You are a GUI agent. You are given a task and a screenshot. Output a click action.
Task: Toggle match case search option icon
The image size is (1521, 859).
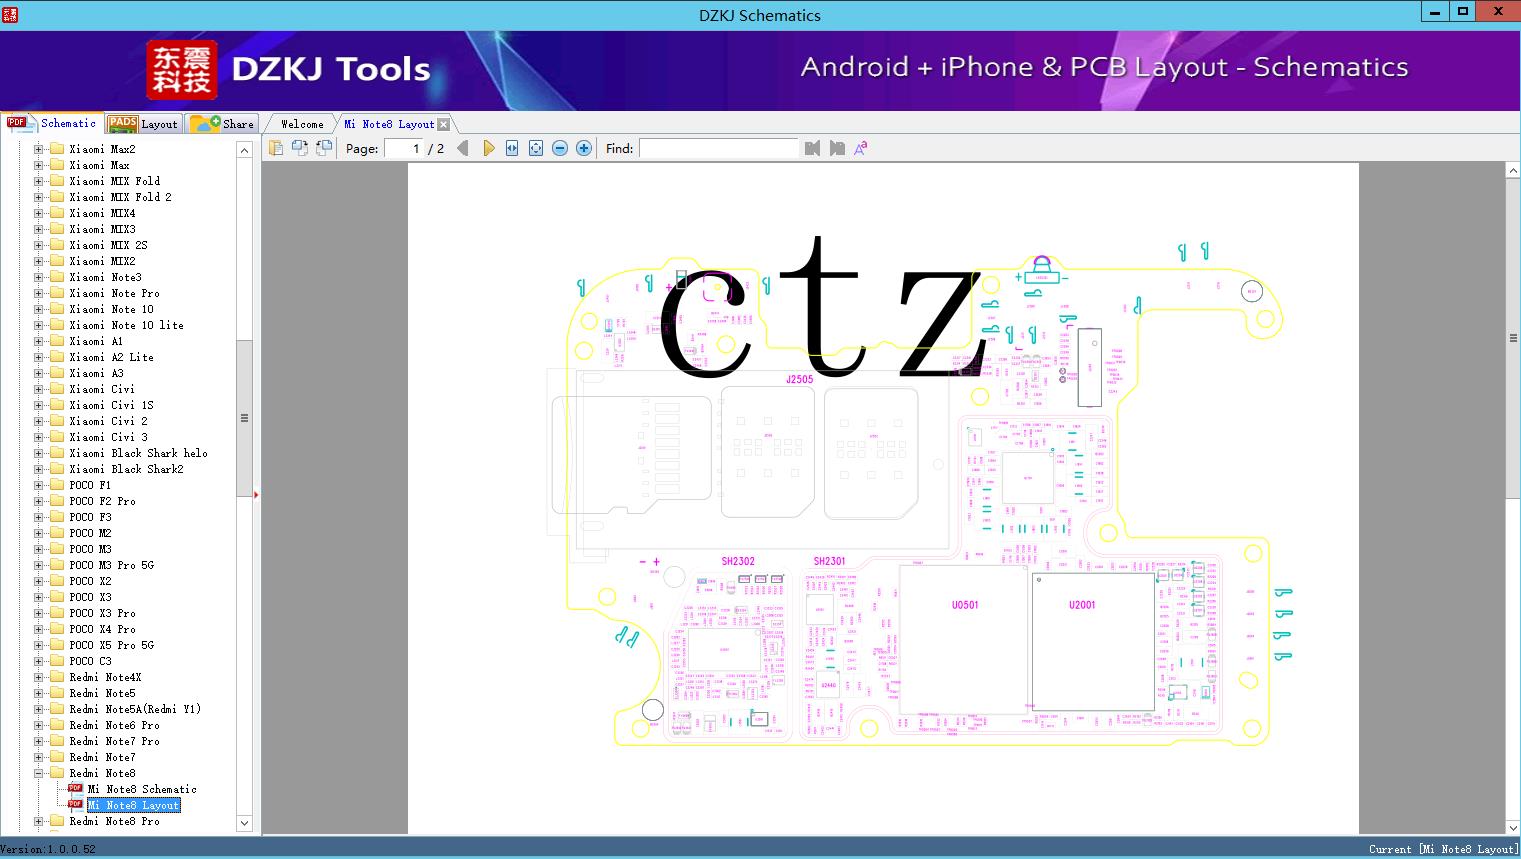coord(860,148)
